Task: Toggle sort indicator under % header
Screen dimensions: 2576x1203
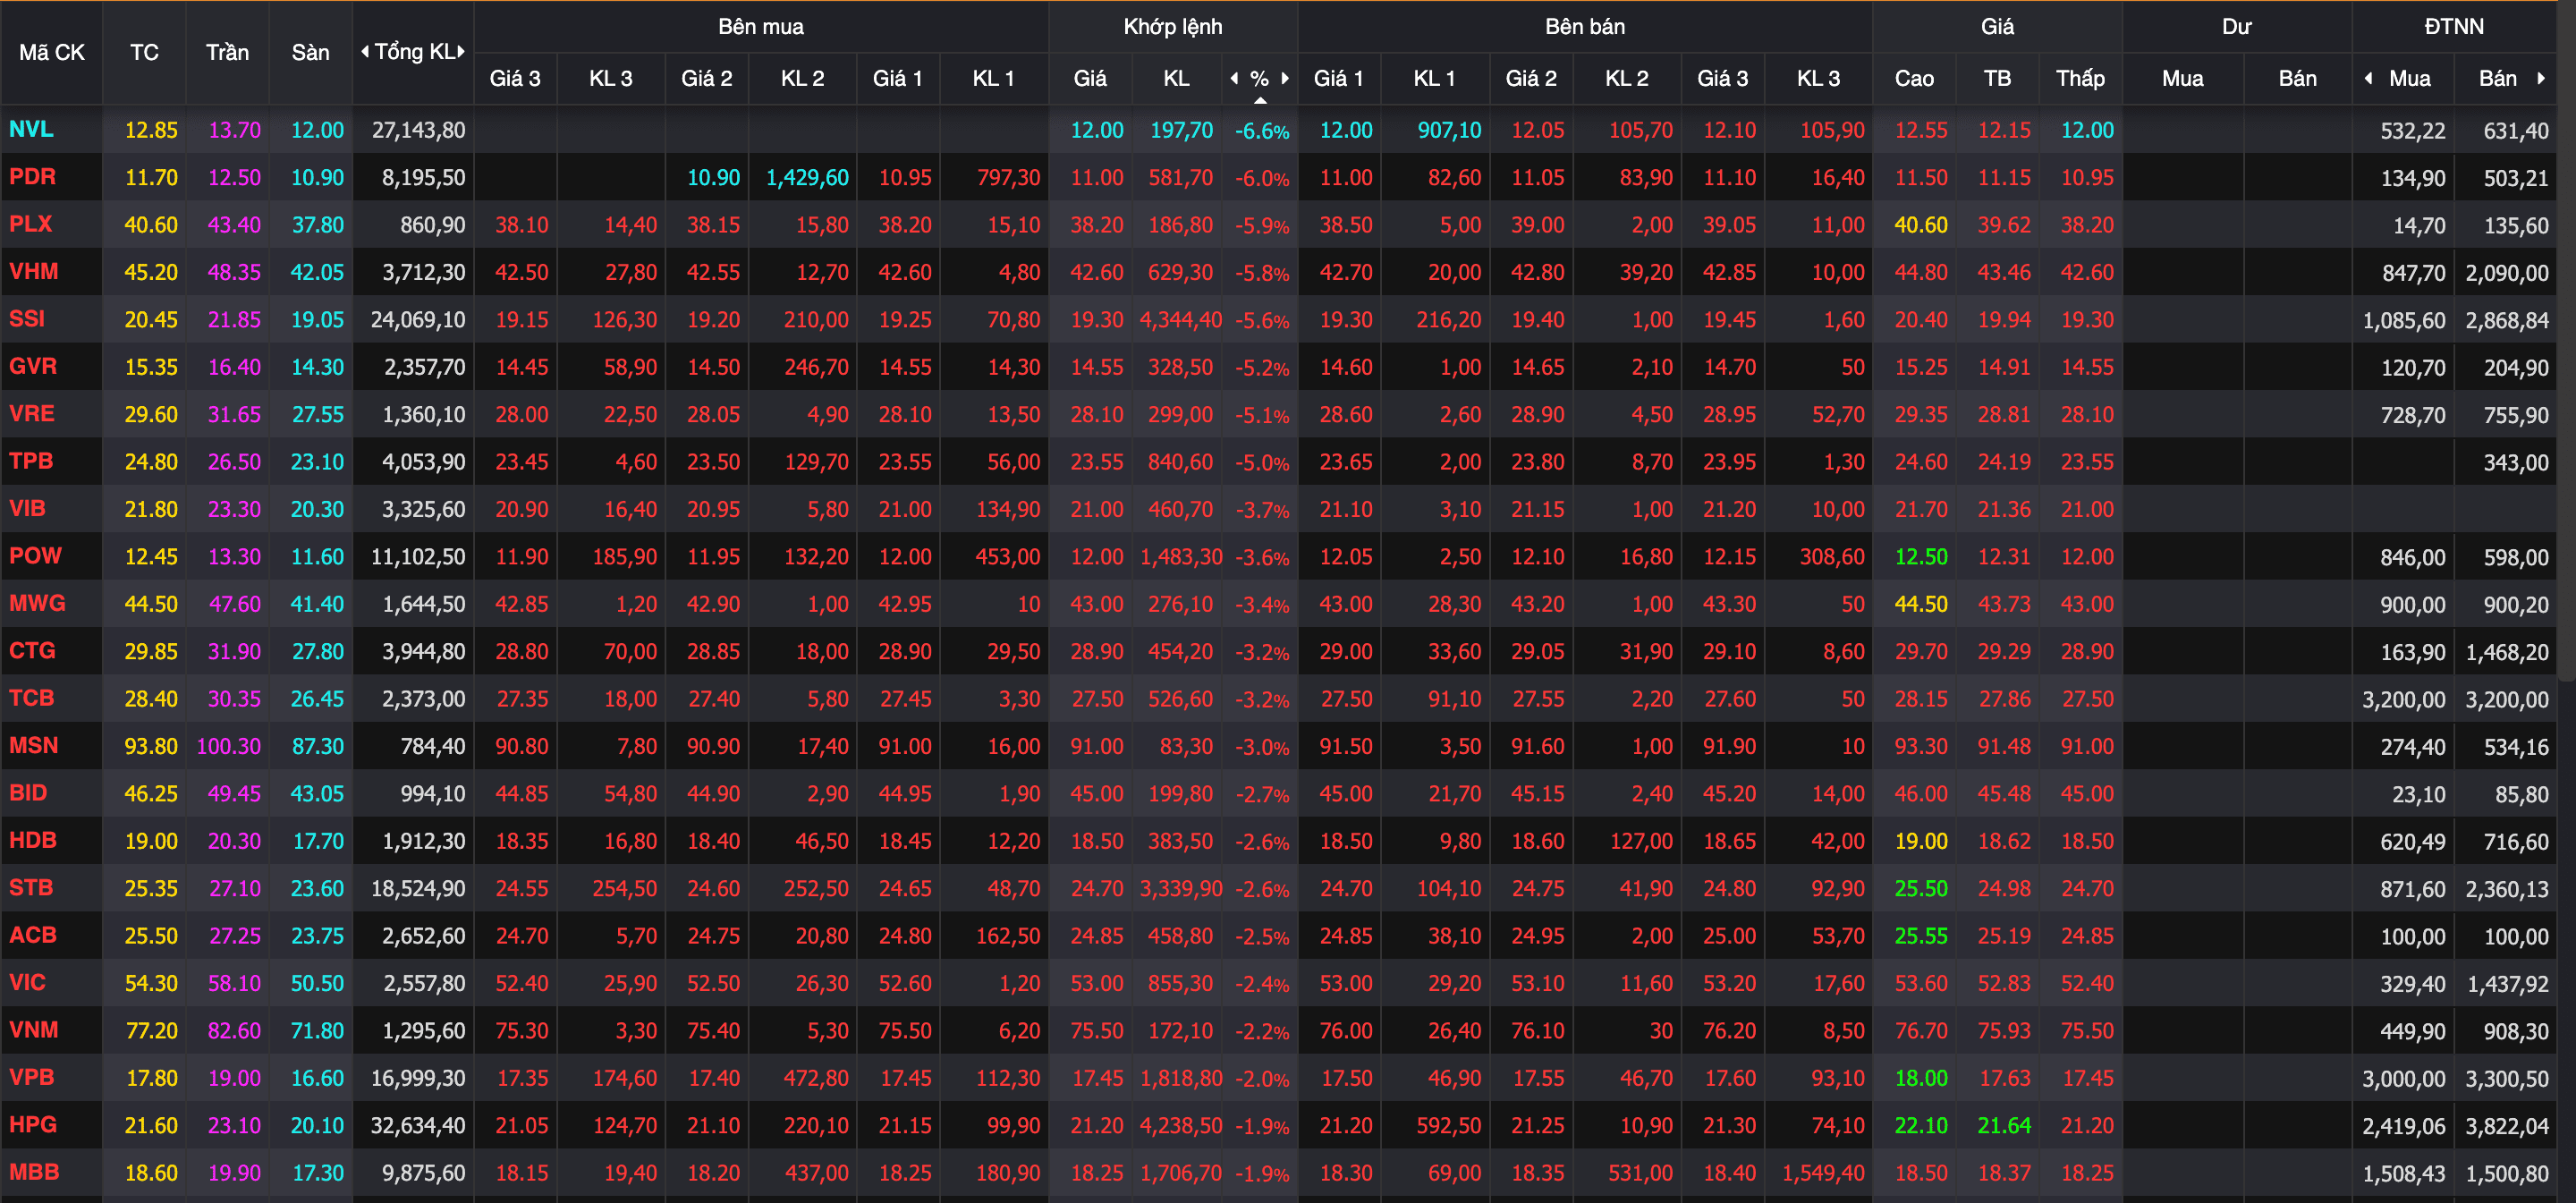Action: pyautogui.click(x=1260, y=100)
